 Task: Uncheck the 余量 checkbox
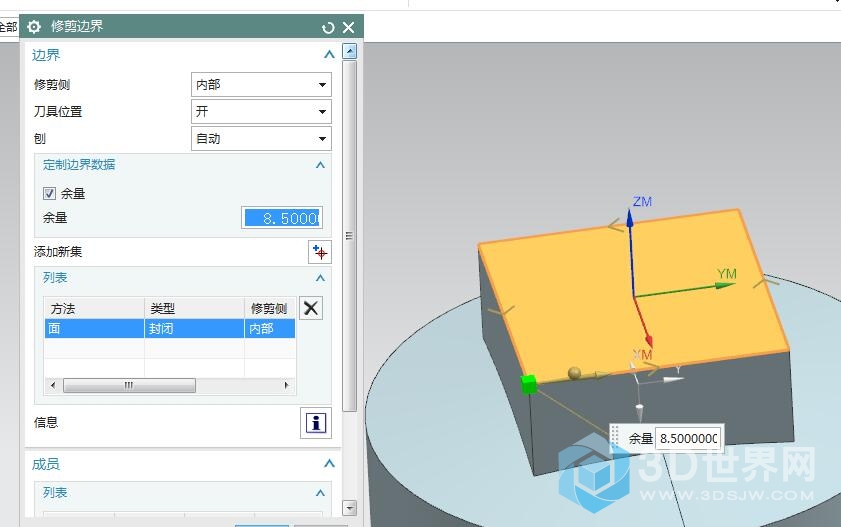pos(49,193)
